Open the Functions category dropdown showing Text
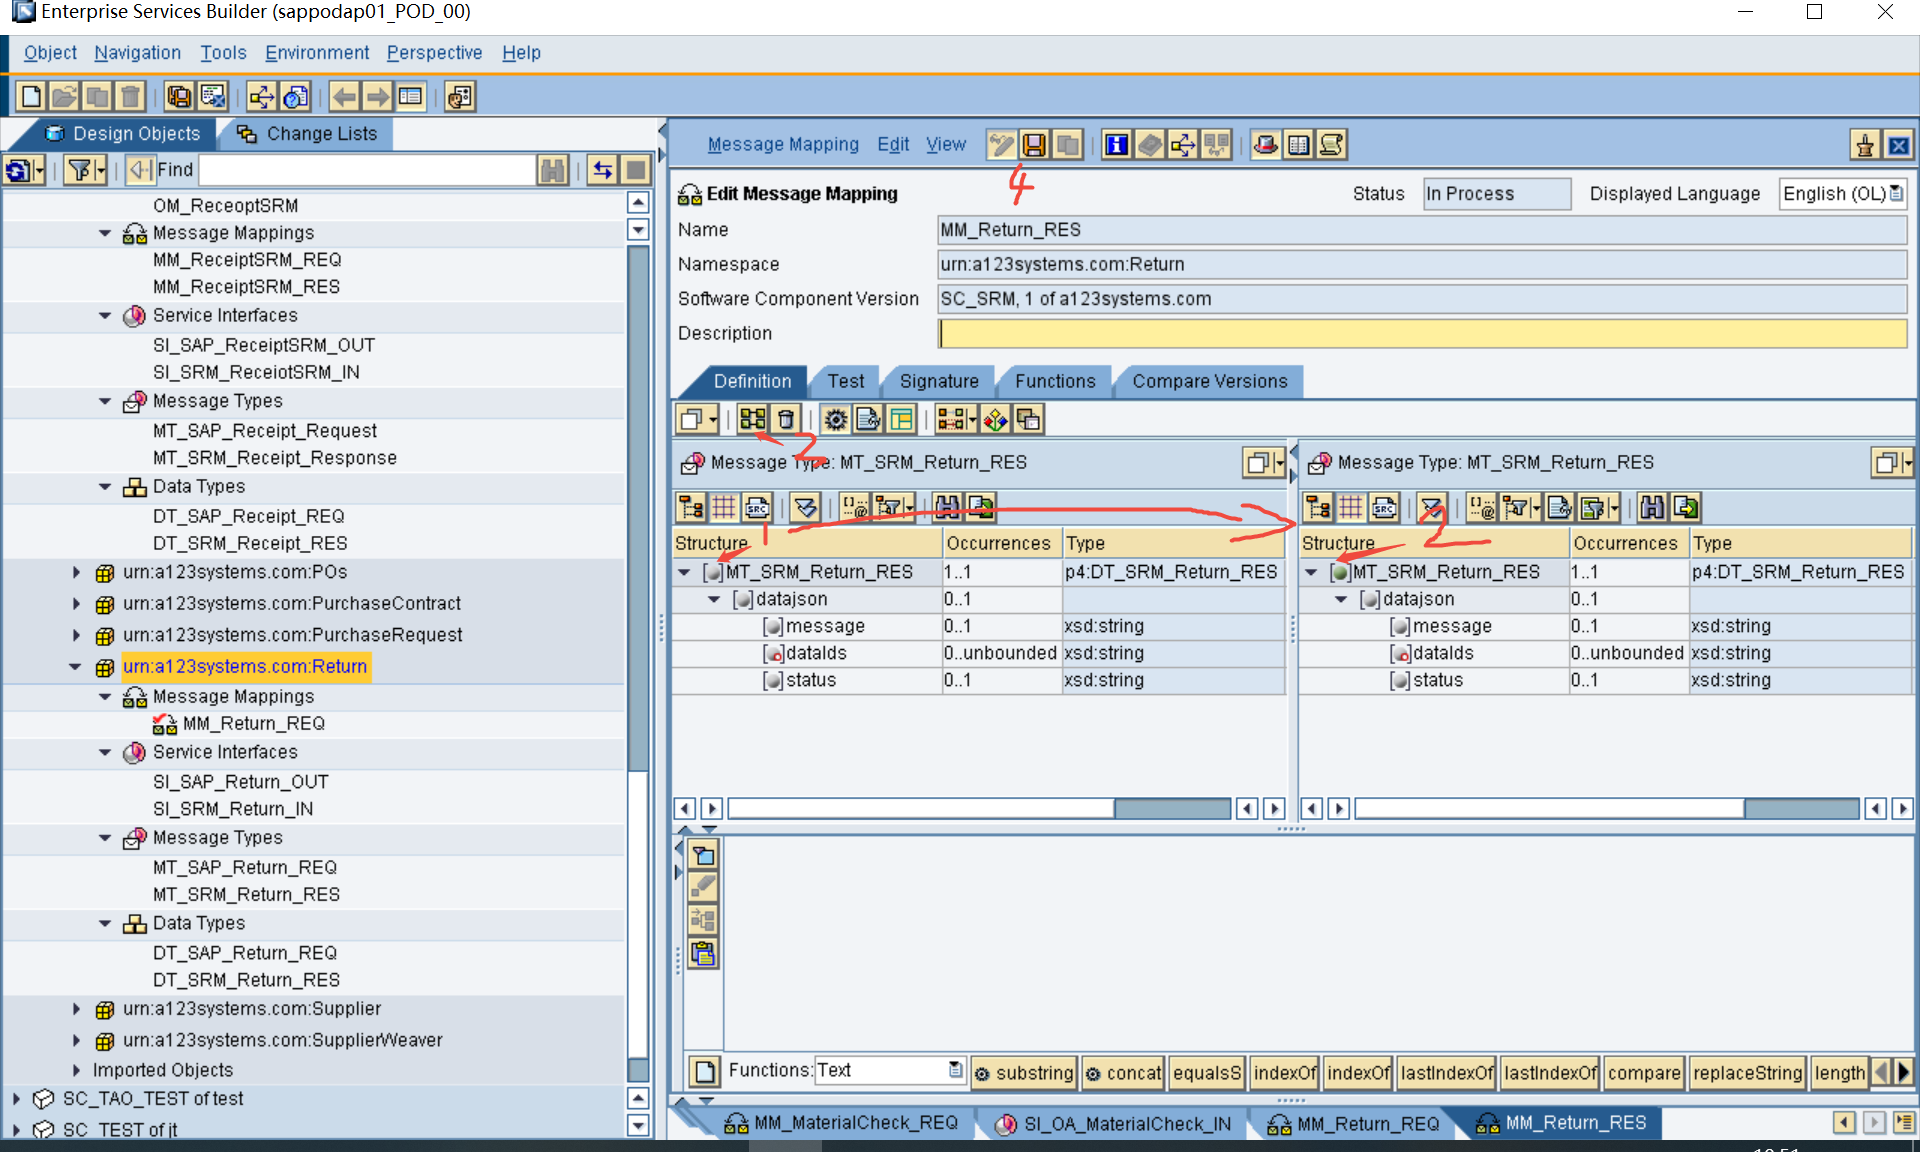1920x1152 pixels. coord(890,1071)
